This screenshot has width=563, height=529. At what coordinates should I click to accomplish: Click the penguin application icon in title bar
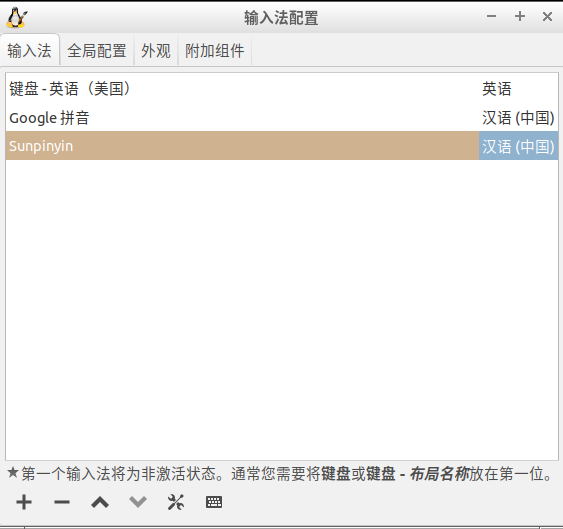click(x=17, y=17)
